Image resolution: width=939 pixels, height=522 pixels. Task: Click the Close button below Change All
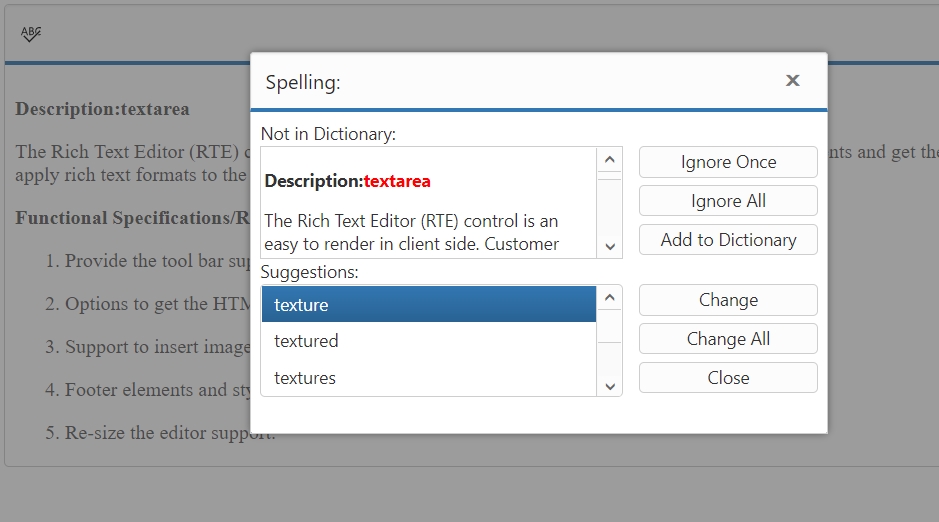[x=728, y=378]
